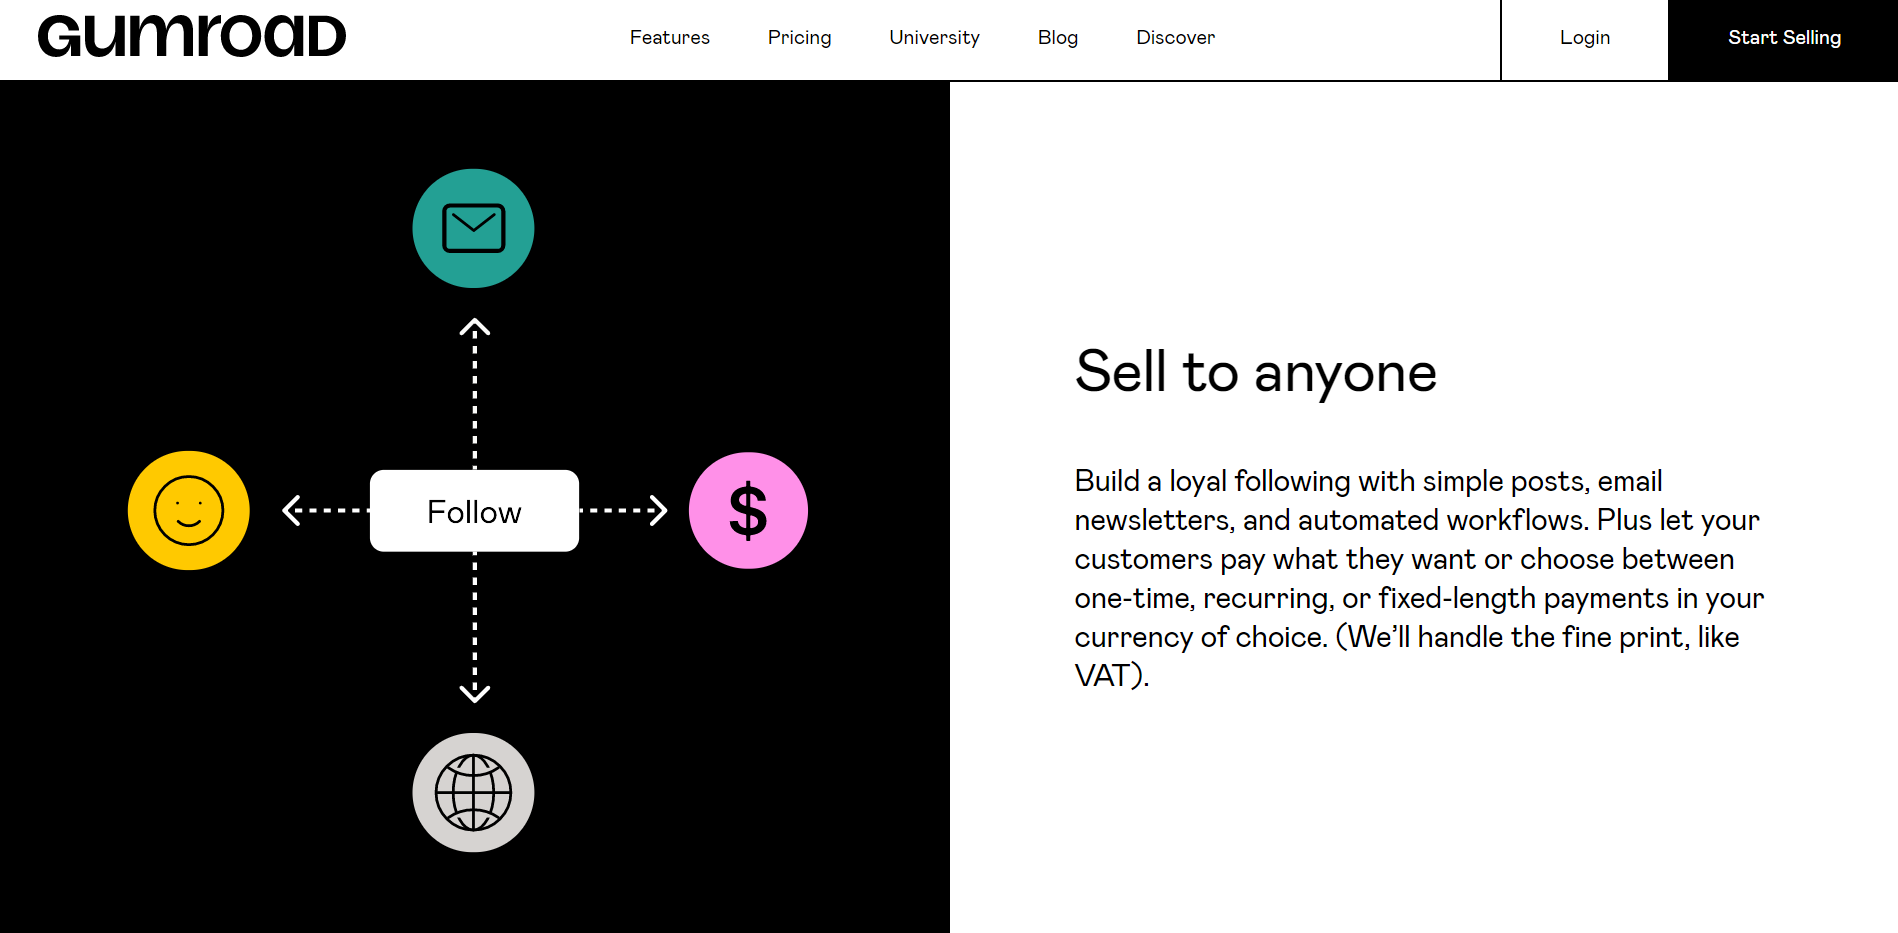This screenshot has width=1898, height=933.
Task: Click the upward dashed arrow head
Action: pos(474,327)
